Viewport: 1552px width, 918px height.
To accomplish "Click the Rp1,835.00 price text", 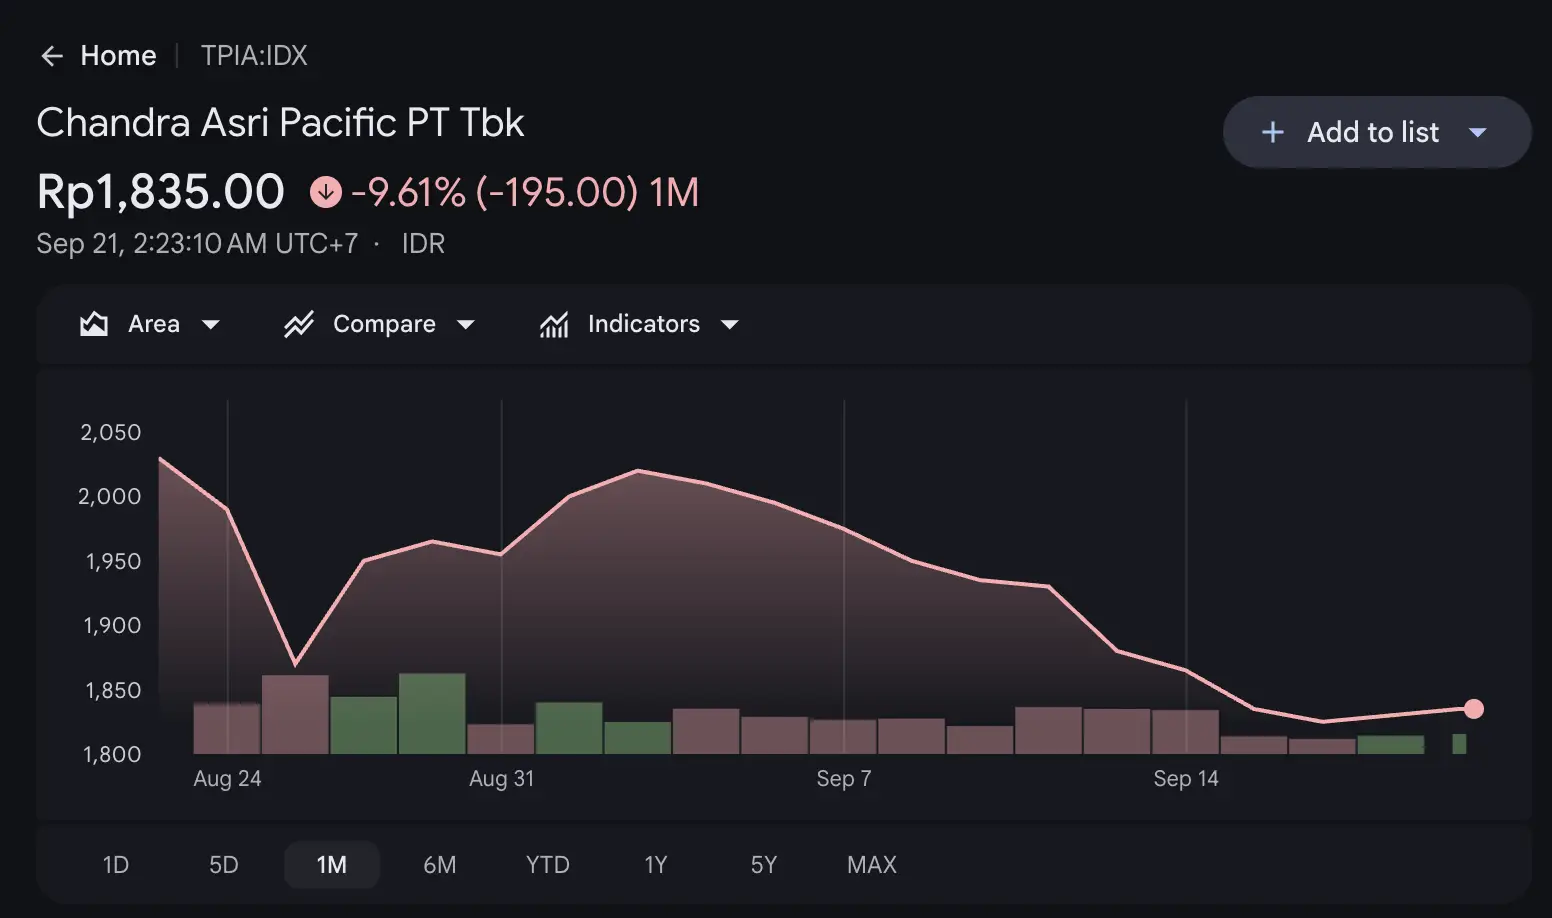I will coord(161,191).
